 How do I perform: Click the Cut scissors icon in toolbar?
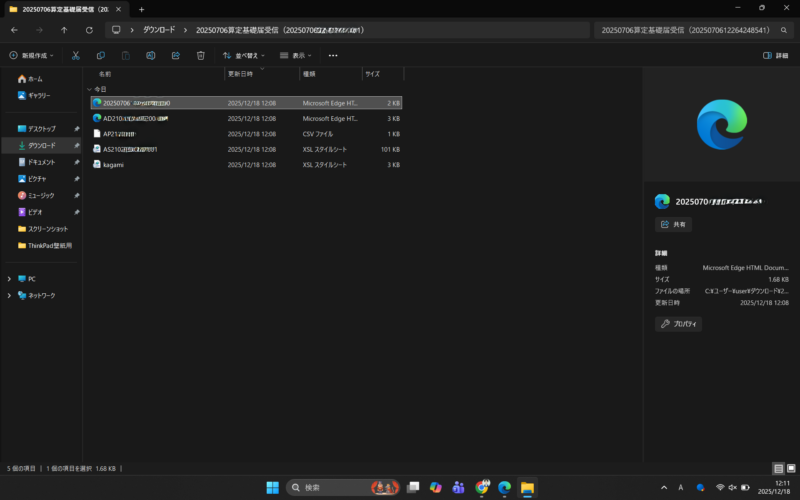coord(75,56)
